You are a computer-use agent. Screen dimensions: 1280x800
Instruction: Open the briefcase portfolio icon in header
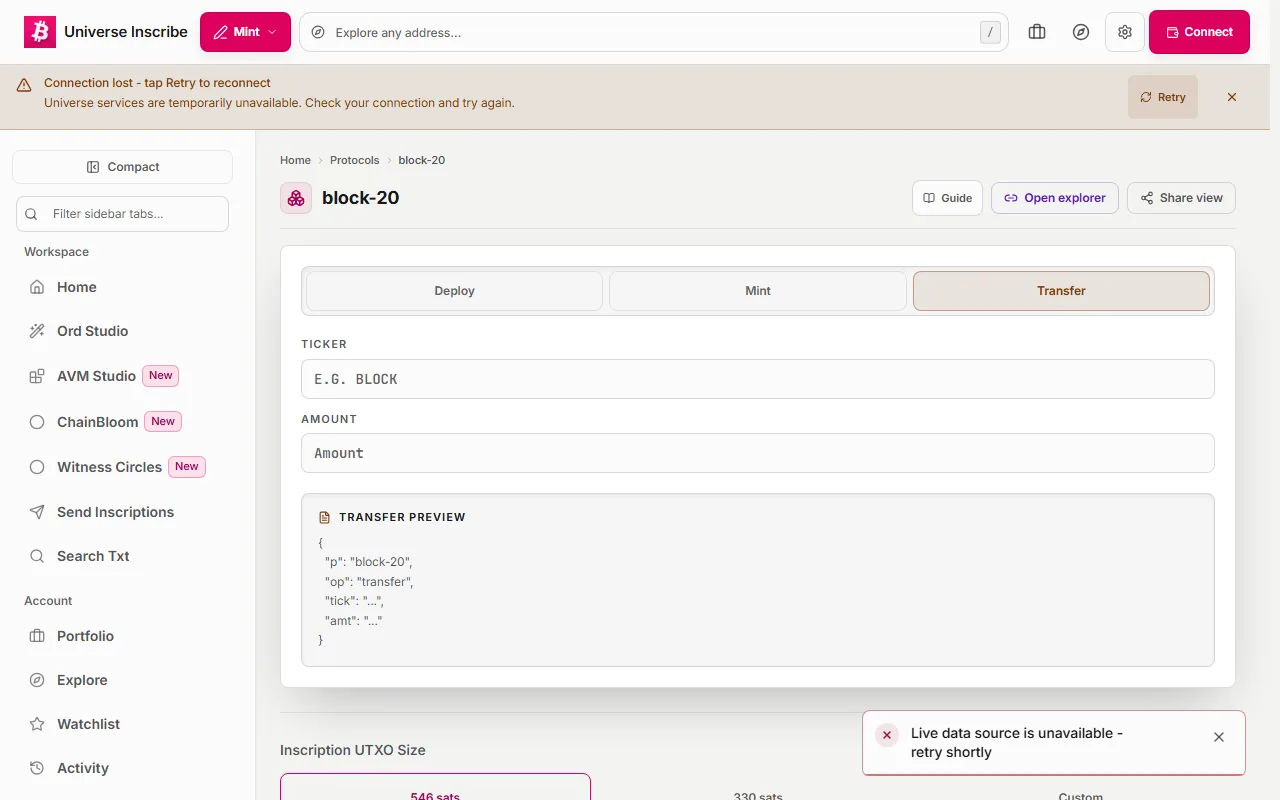1037,32
